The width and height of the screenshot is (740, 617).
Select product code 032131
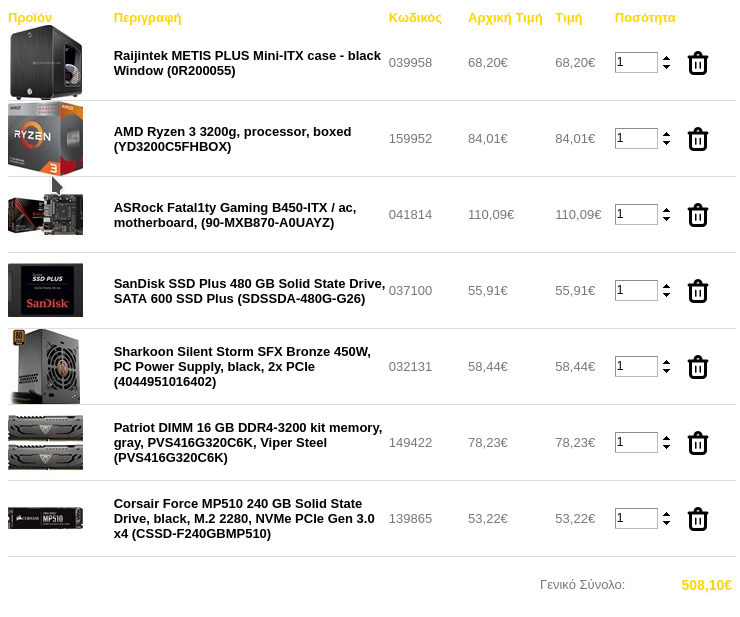(410, 367)
